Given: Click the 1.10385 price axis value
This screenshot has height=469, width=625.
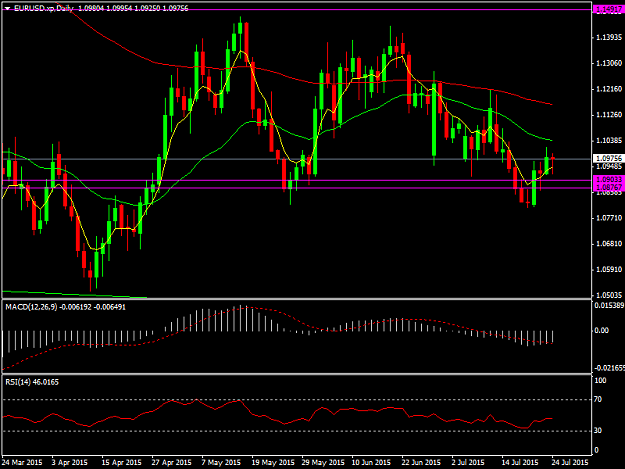Looking at the screenshot, I should (609, 141).
